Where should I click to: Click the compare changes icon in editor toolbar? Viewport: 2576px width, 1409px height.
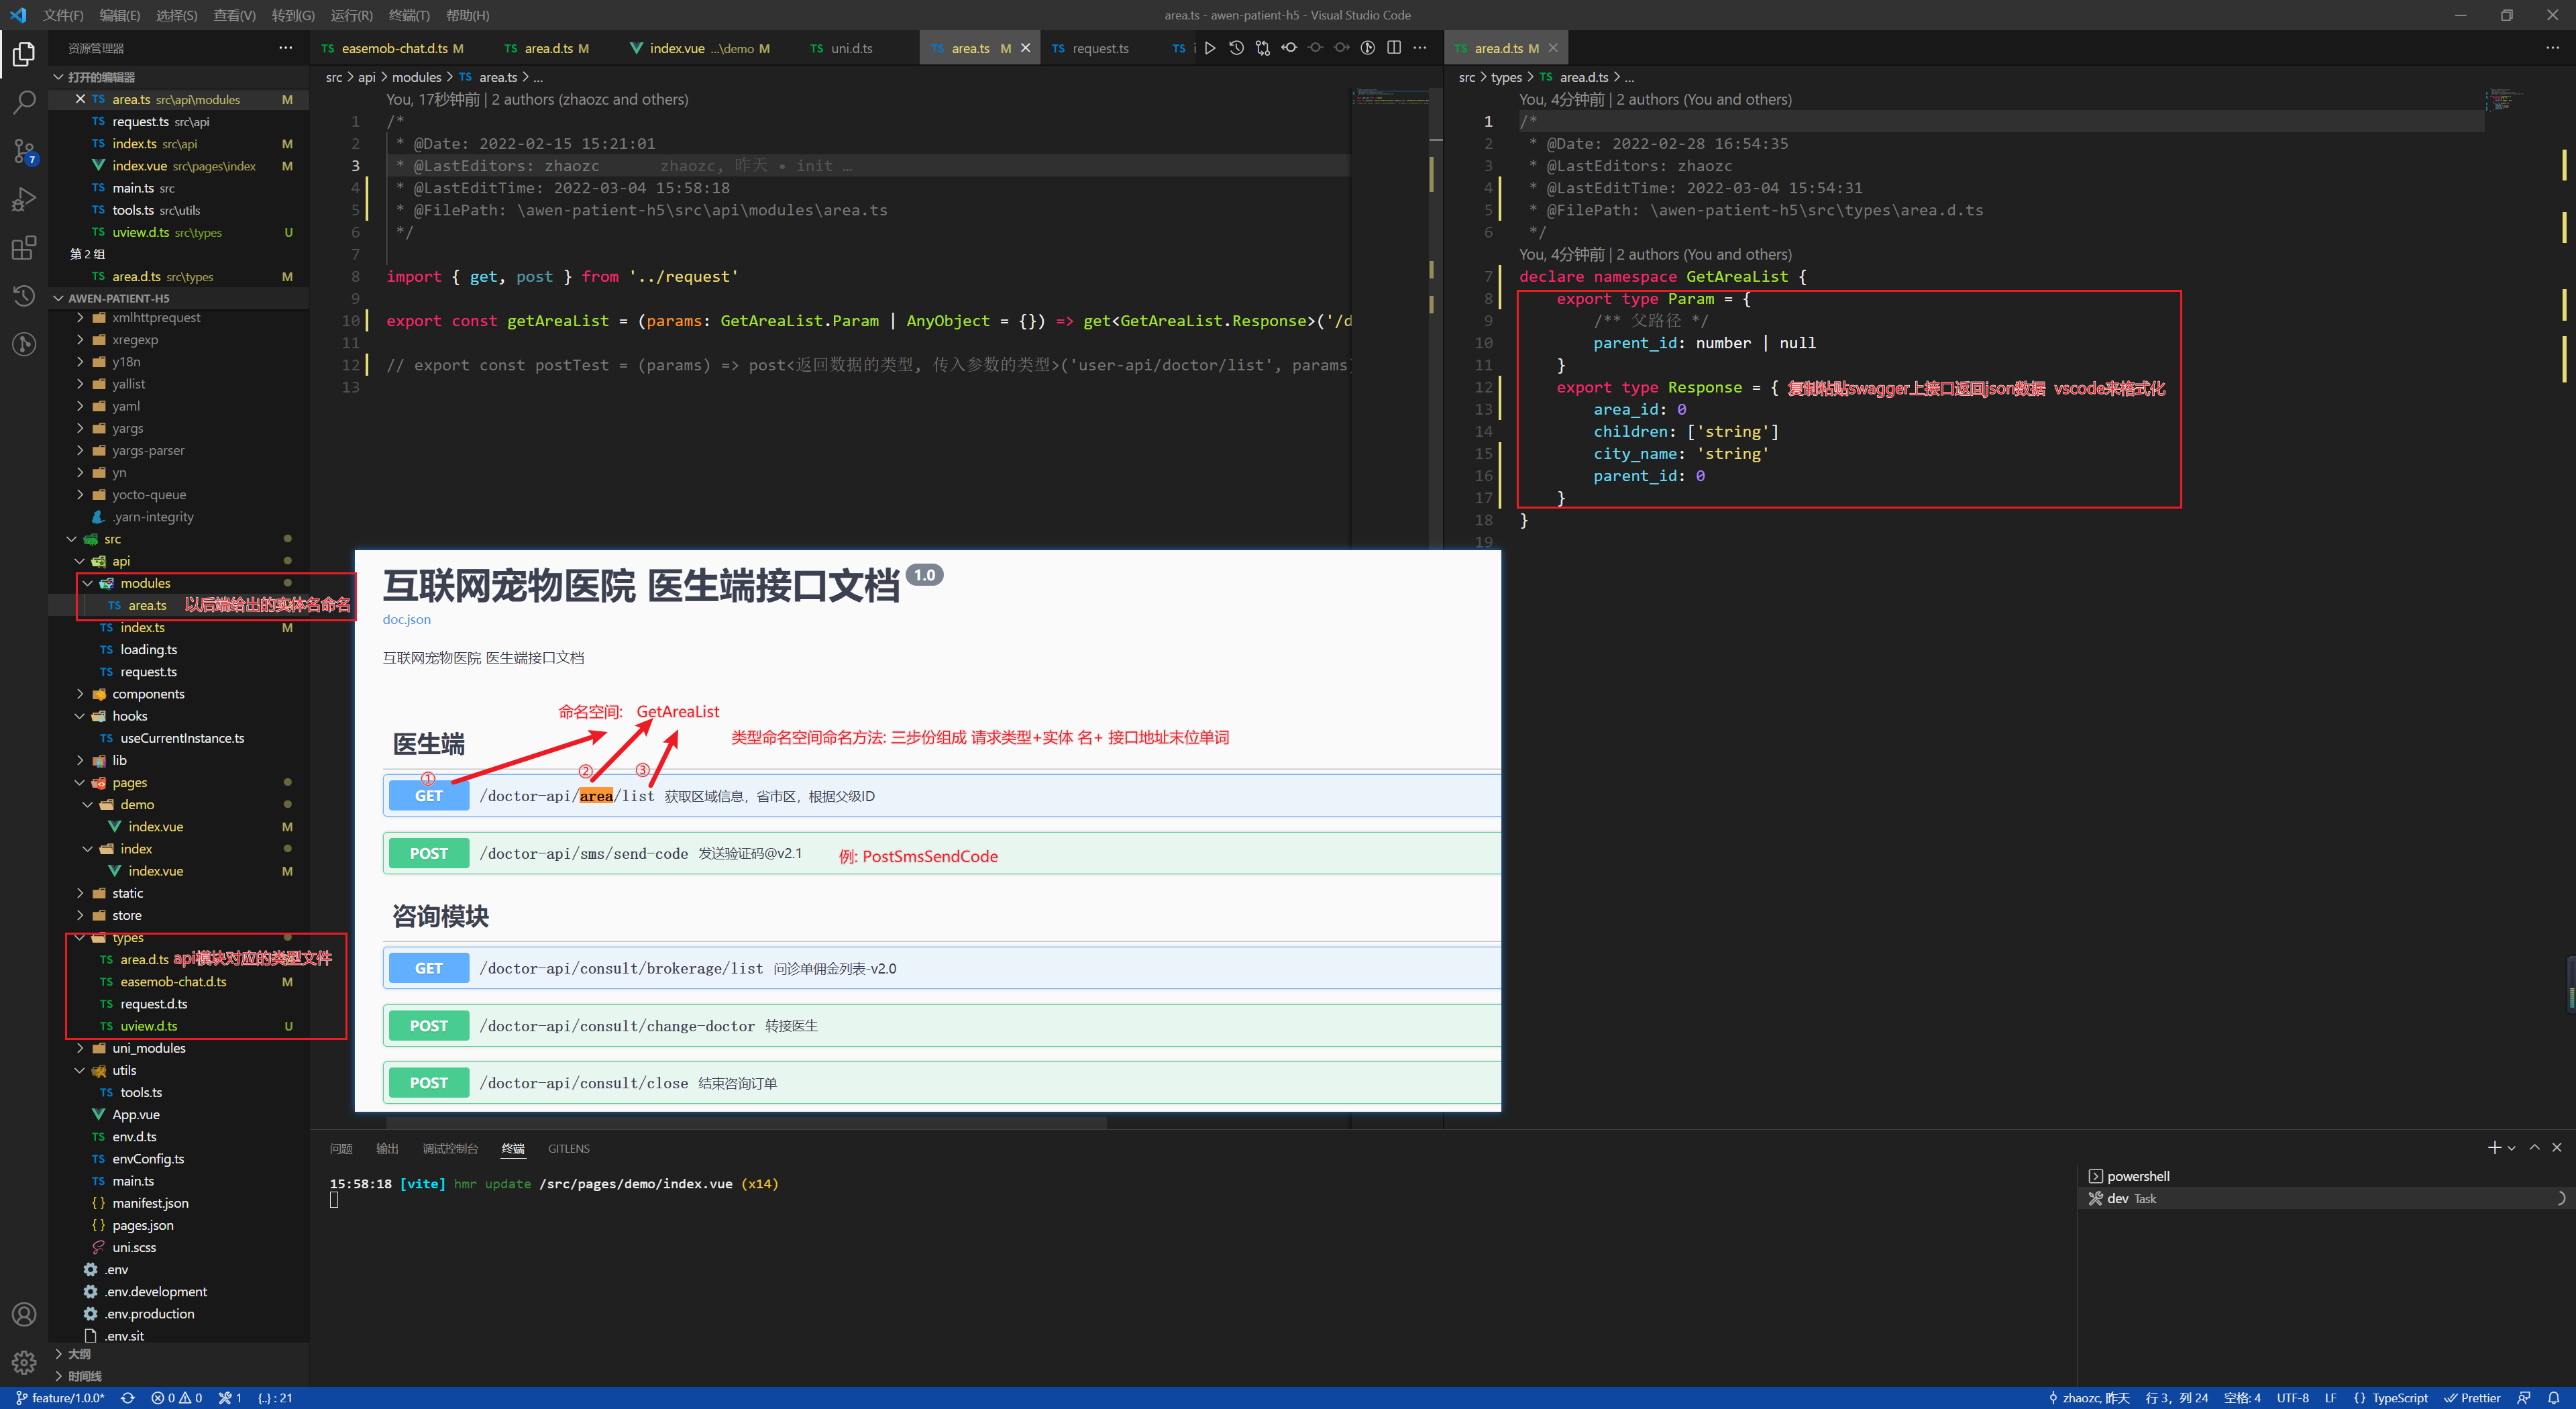pos(1263,48)
